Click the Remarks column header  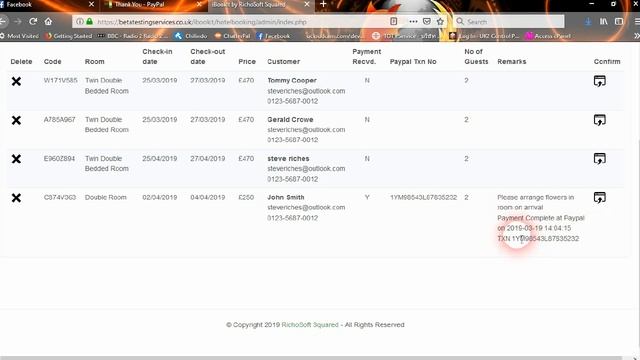[511, 62]
